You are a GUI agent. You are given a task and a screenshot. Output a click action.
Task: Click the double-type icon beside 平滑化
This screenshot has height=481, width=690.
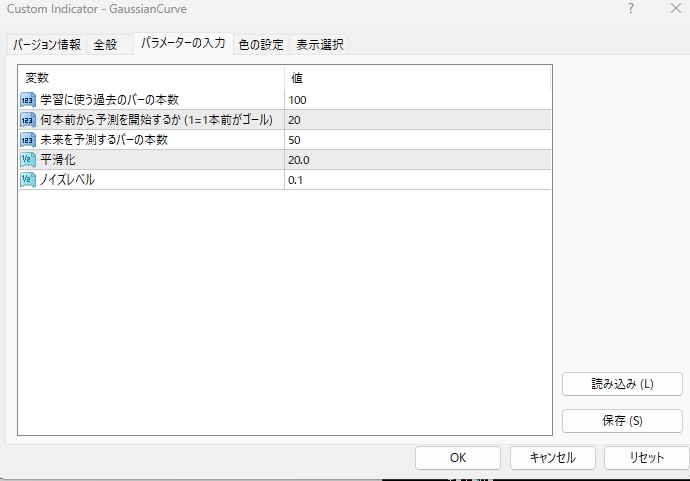[28, 160]
